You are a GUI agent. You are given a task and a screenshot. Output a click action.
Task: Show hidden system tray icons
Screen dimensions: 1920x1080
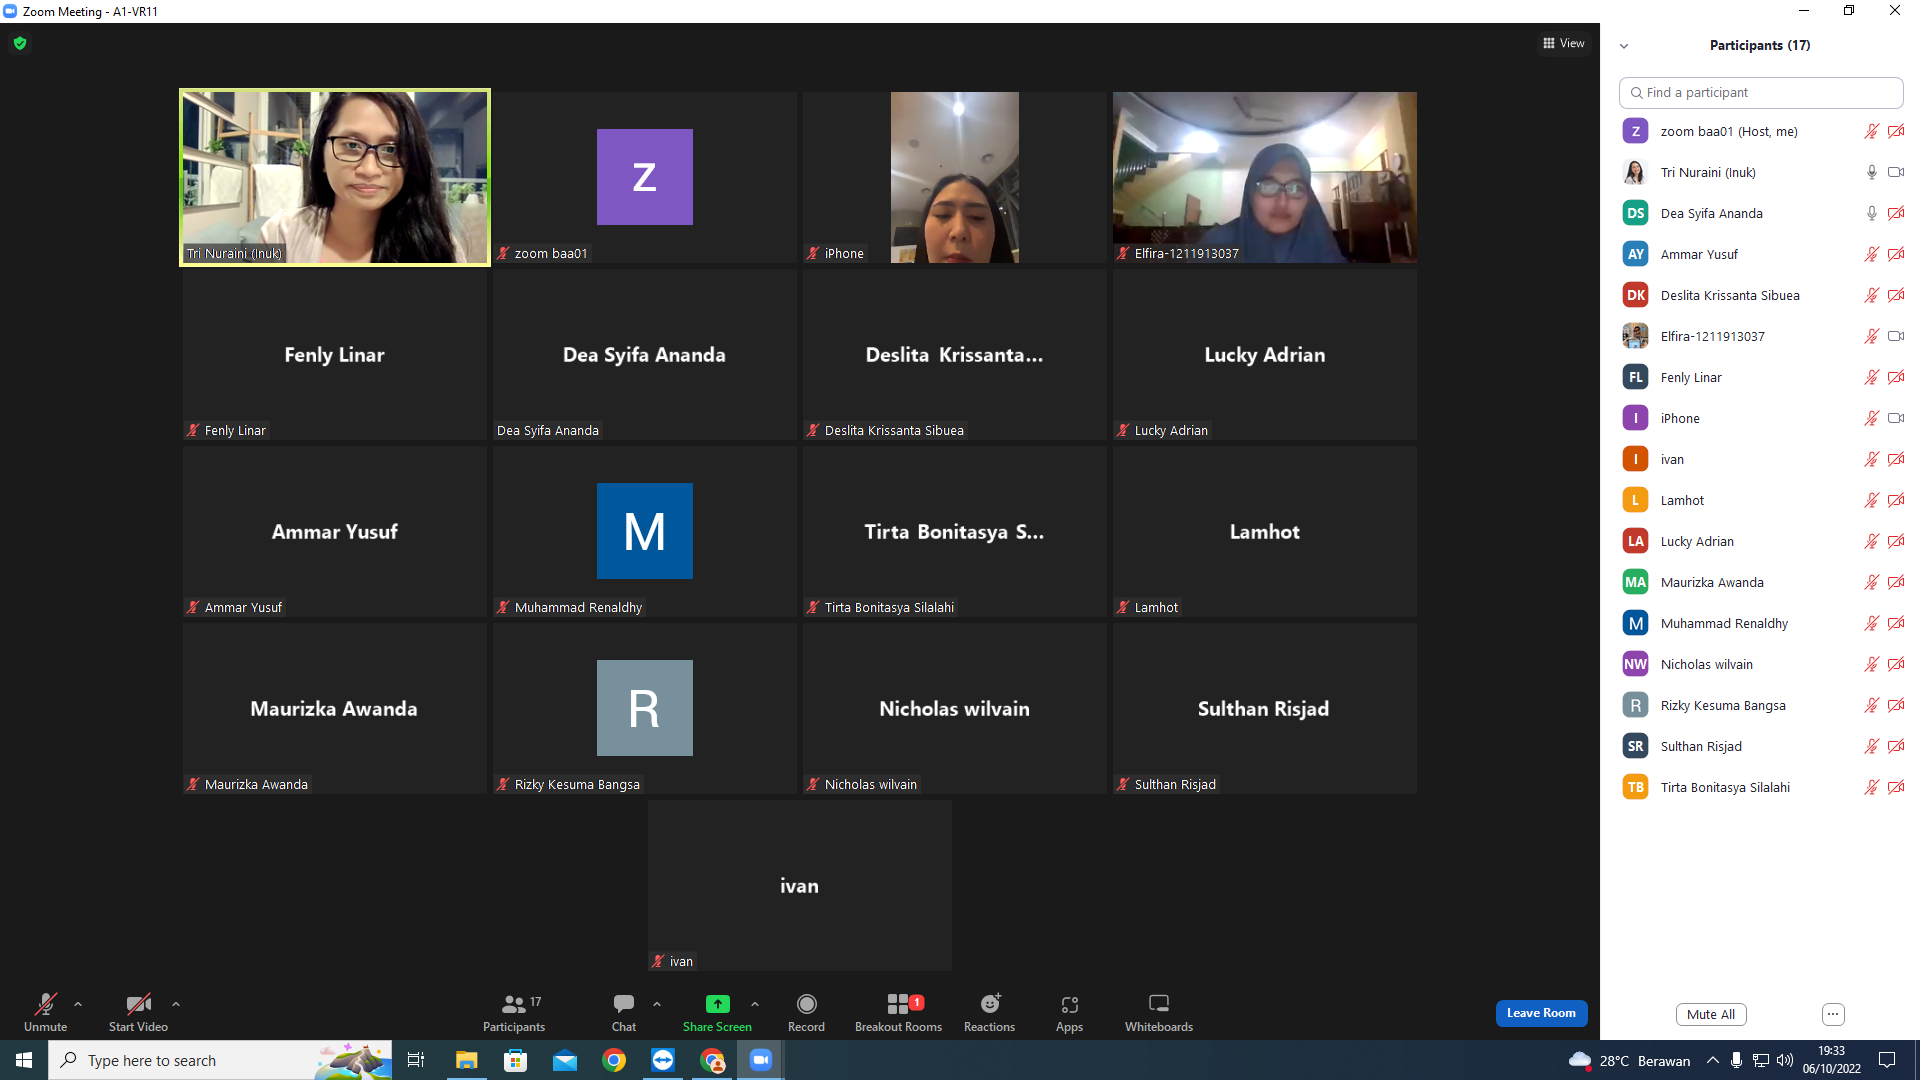point(1713,1060)
